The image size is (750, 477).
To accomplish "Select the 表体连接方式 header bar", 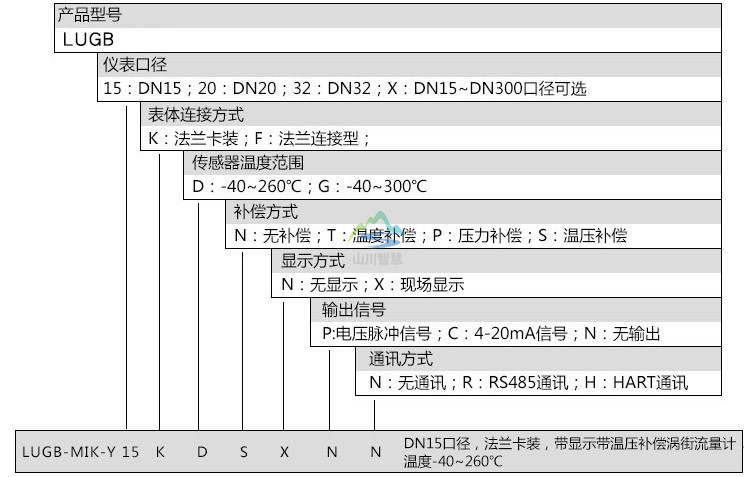I will pos(430,114).
